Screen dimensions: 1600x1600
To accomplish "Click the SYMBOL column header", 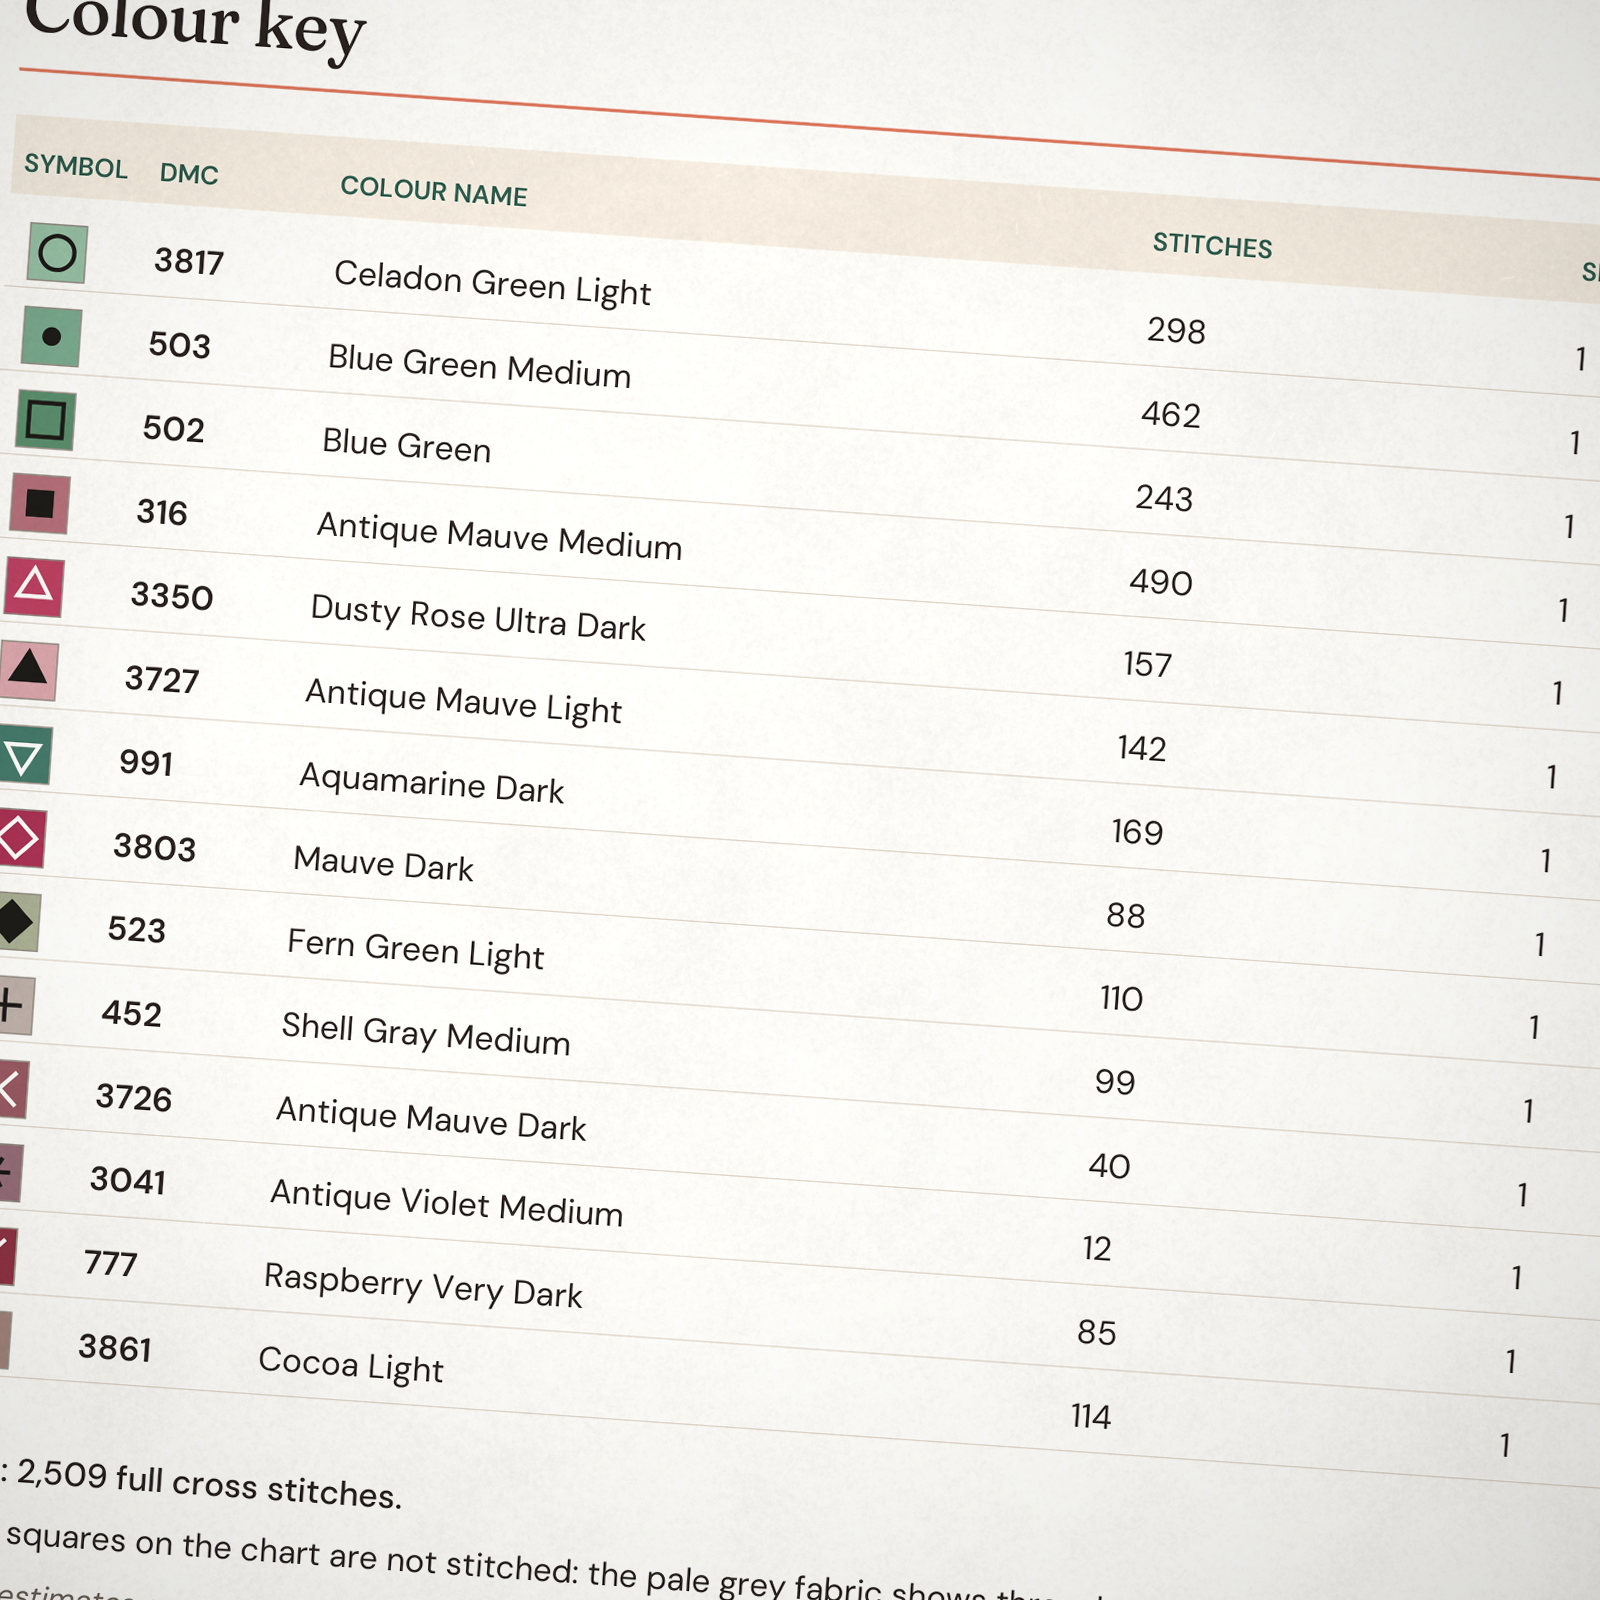I will [76, 166].
